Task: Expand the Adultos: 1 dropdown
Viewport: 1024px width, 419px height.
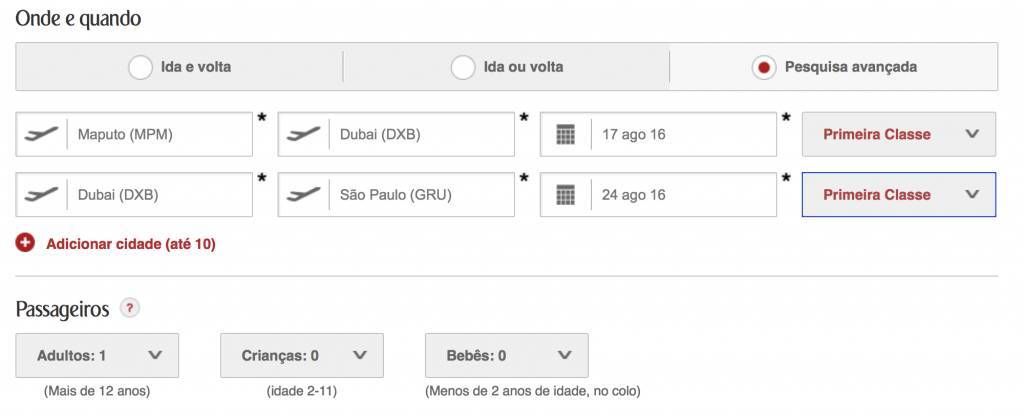Action: 97,355
